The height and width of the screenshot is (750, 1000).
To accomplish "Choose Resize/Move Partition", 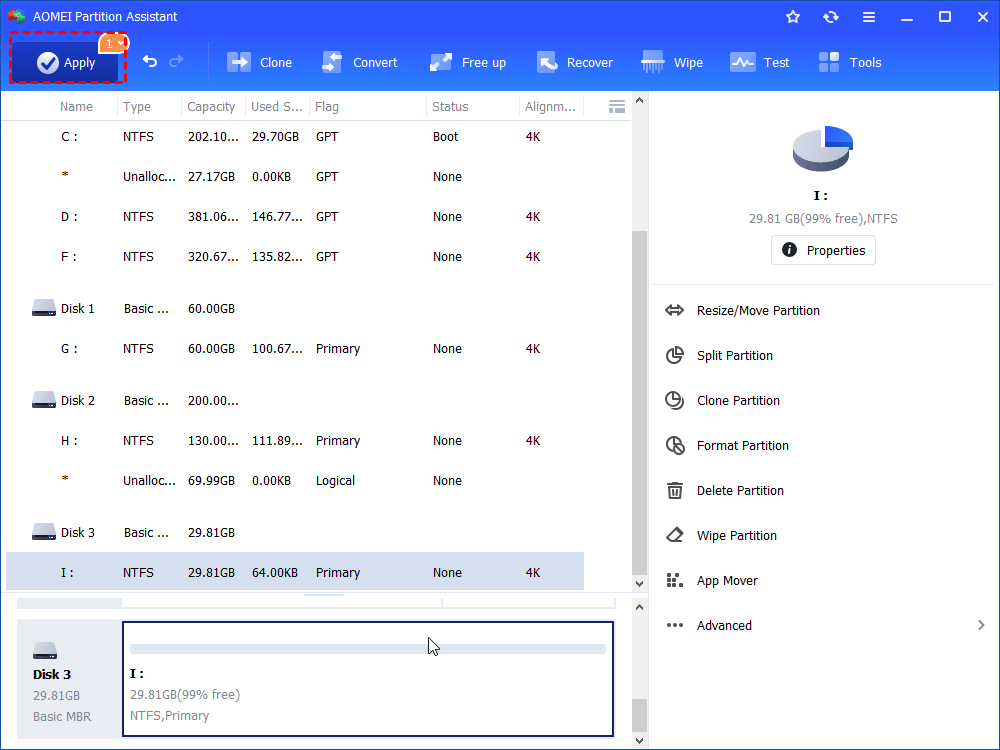I will pos(758,311).
